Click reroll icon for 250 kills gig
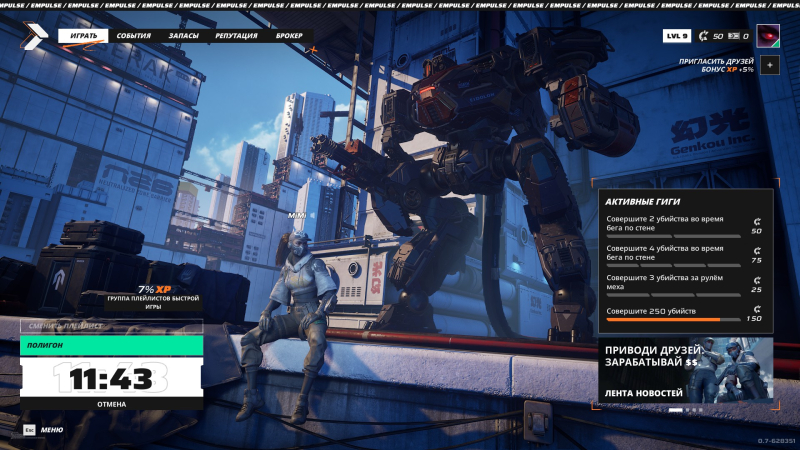Image resolution: width=800 pixels, height=450 pixels. coord(757,309)
